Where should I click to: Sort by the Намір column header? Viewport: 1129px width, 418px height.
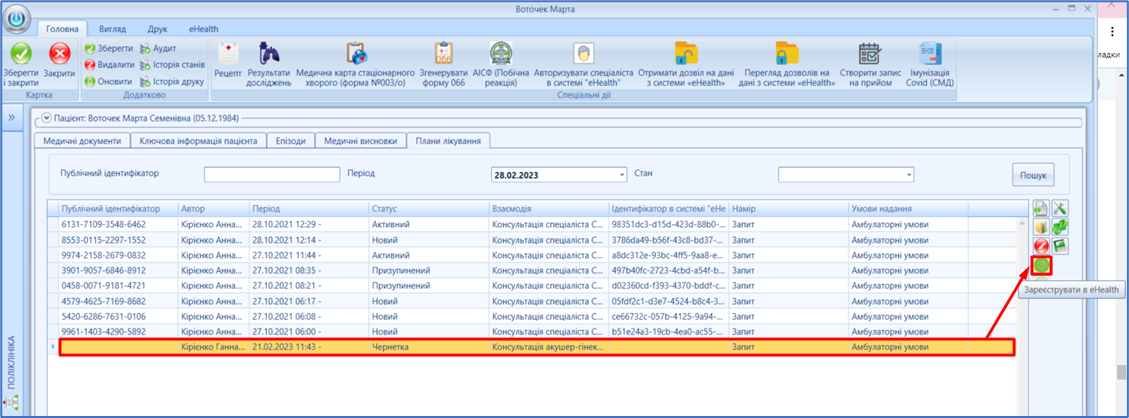(788, 209)
